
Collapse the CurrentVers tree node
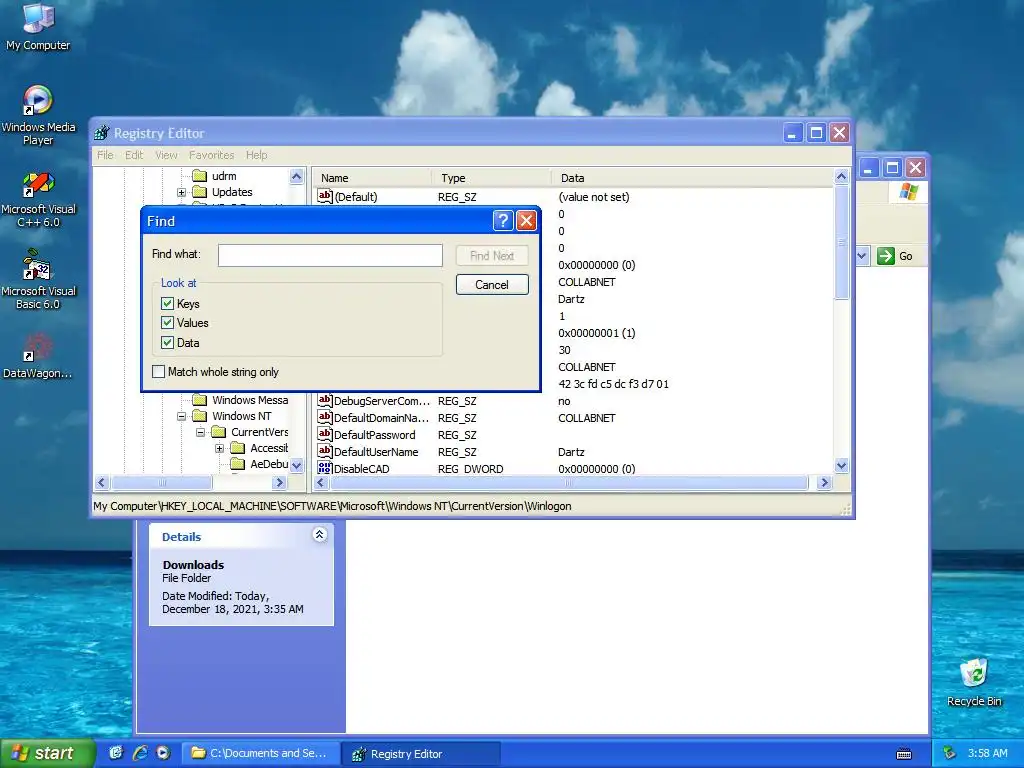(x=200, y=432)
